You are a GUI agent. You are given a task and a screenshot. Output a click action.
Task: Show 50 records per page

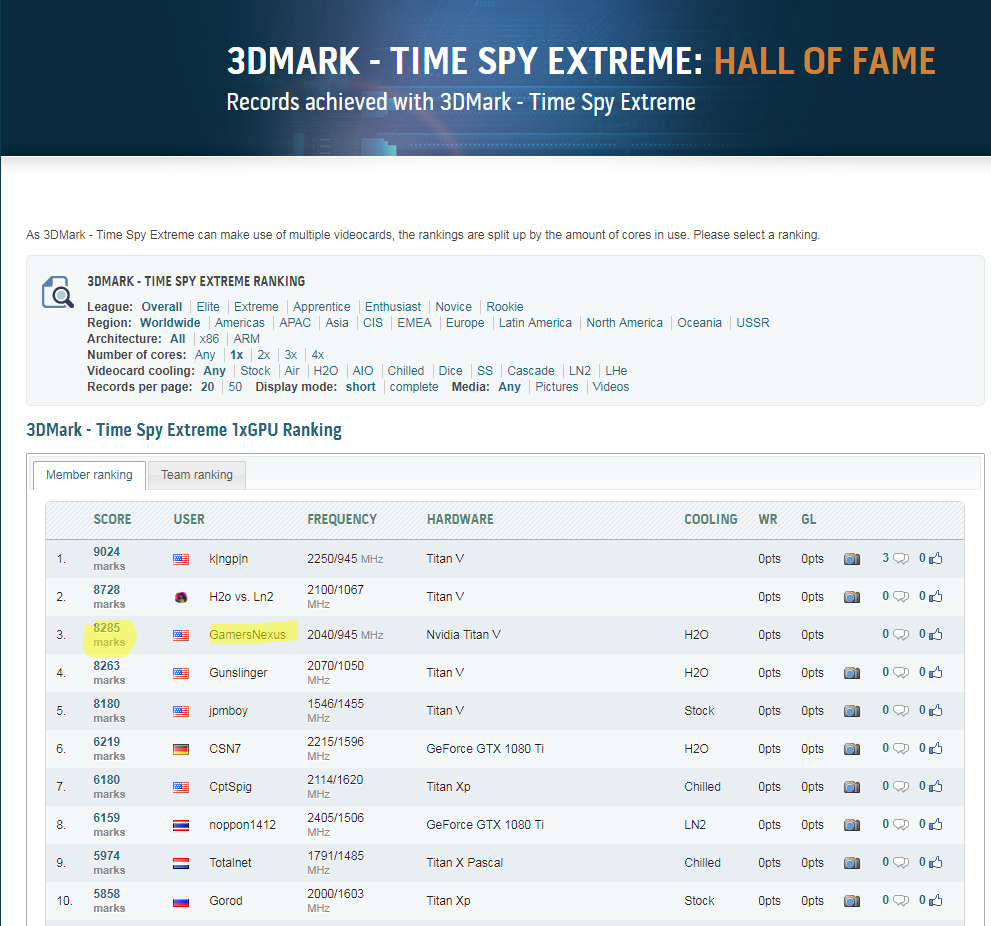coord(235,387)
